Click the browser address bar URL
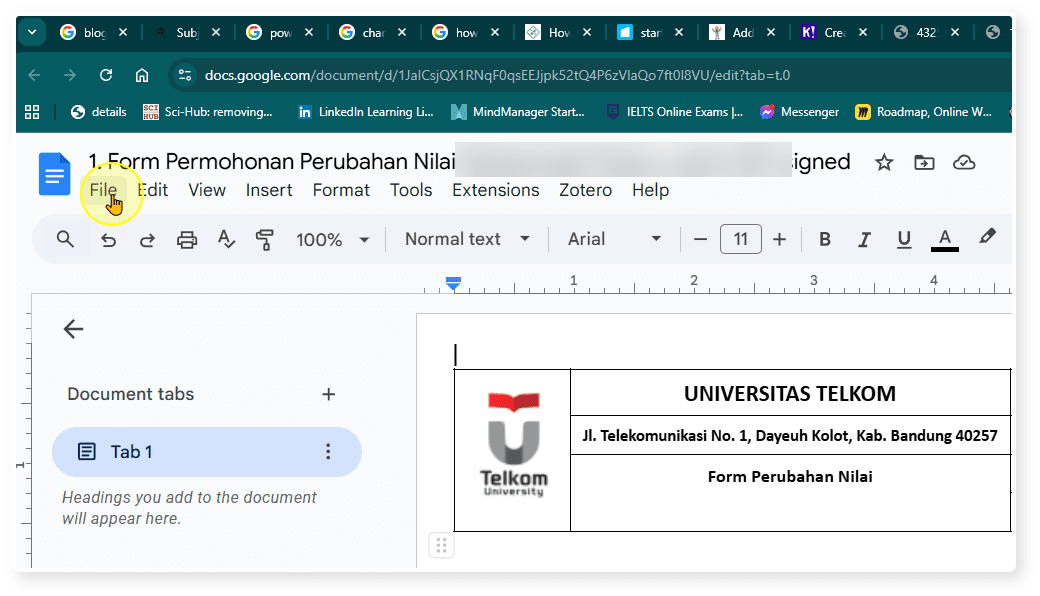Screen dimensions: 1040x596 pyautogui.click(x=497, y=76)
